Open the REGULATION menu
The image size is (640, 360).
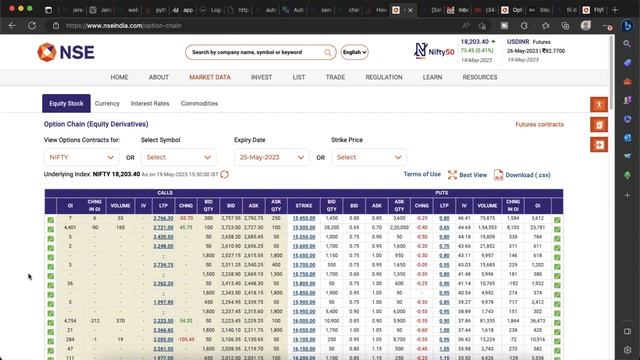pos(384,77)
